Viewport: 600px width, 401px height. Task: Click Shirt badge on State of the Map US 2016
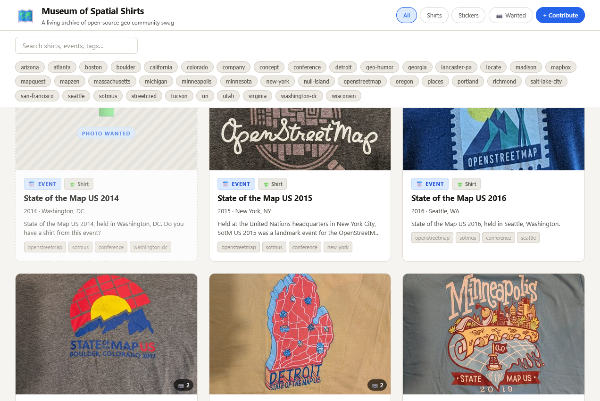(466, 184)
